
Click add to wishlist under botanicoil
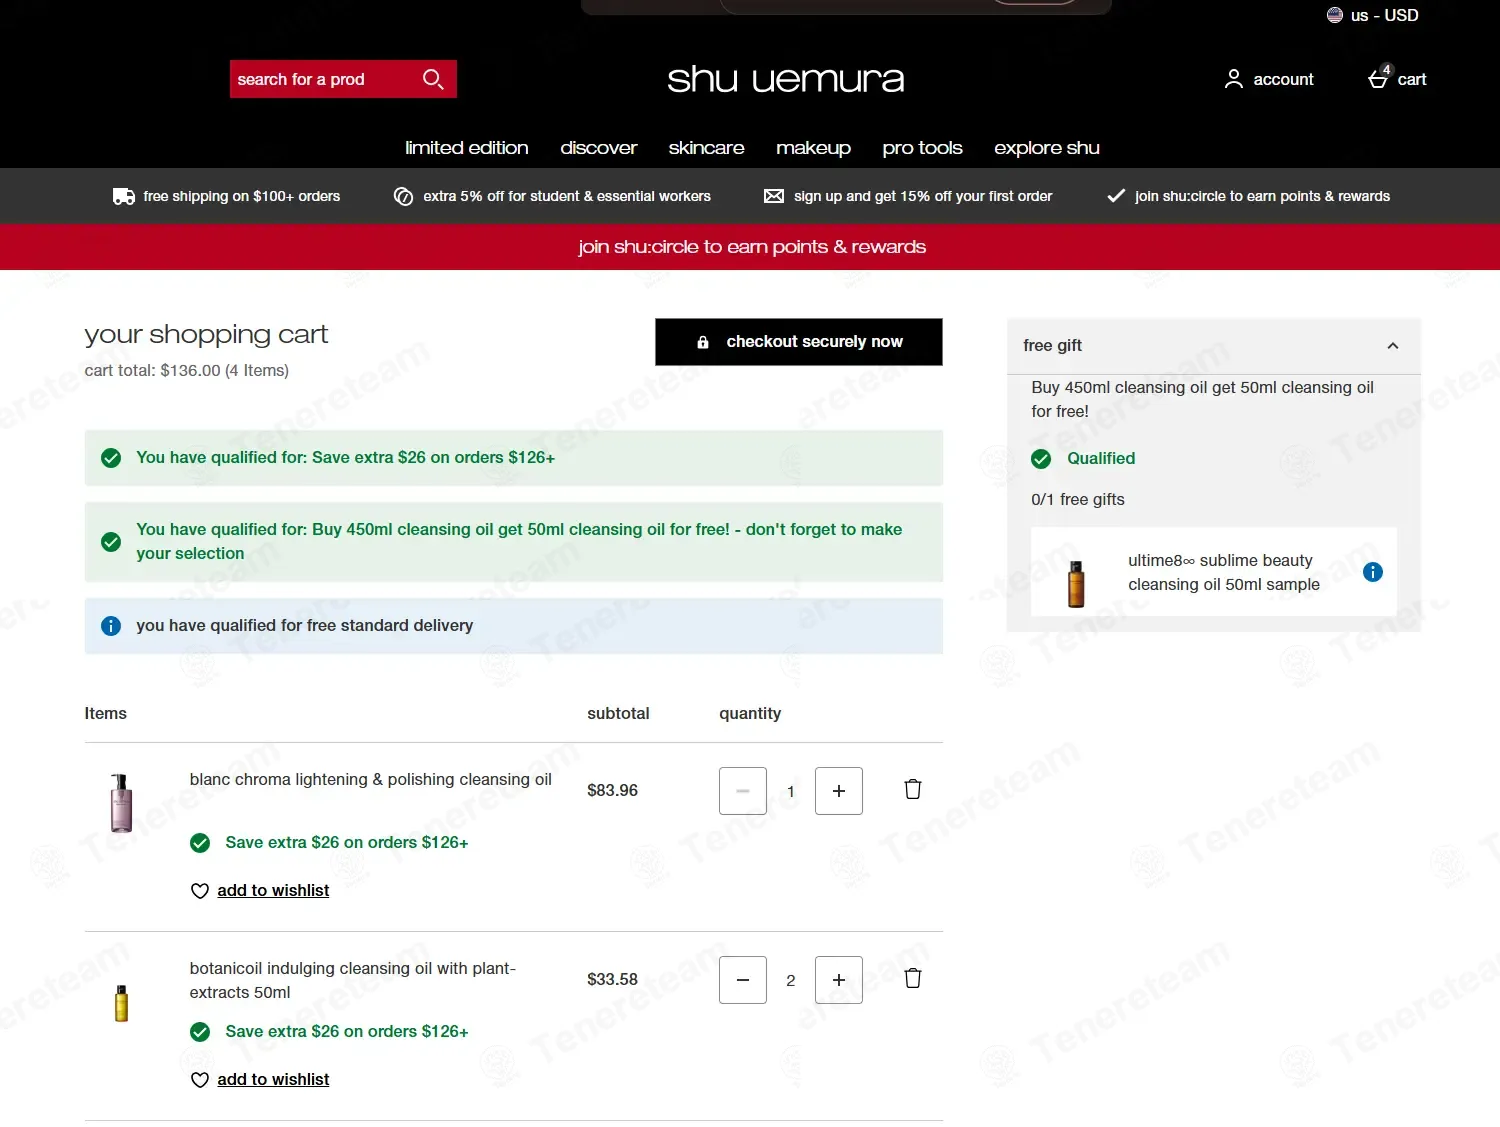pos(273,1080)
